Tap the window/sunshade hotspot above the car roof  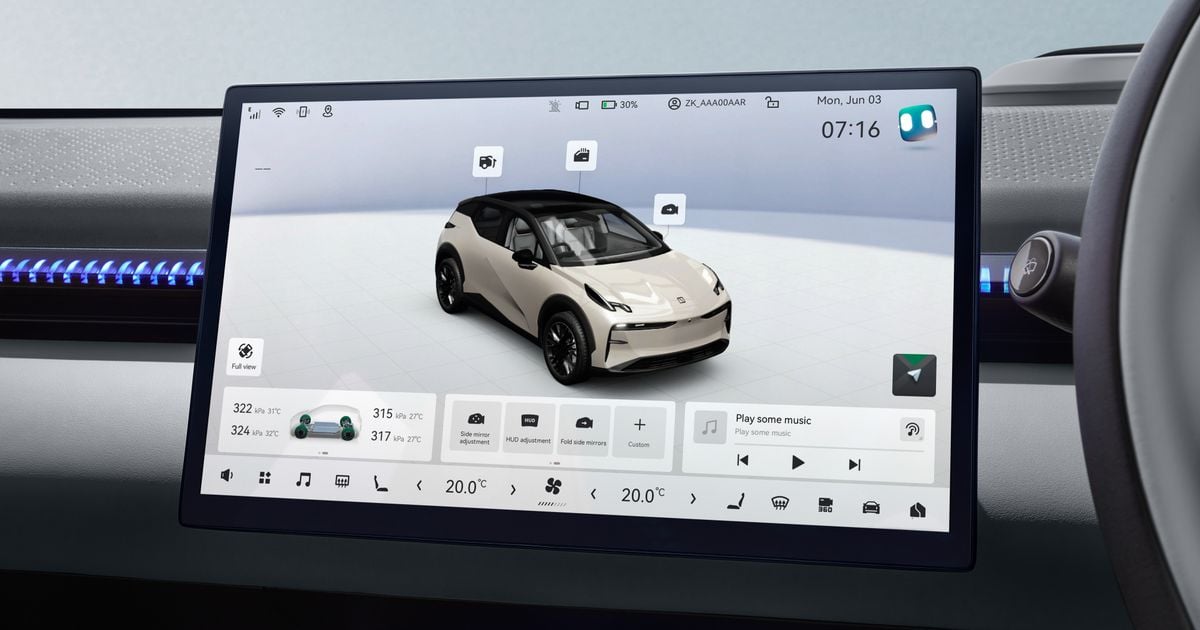point(581,155)
